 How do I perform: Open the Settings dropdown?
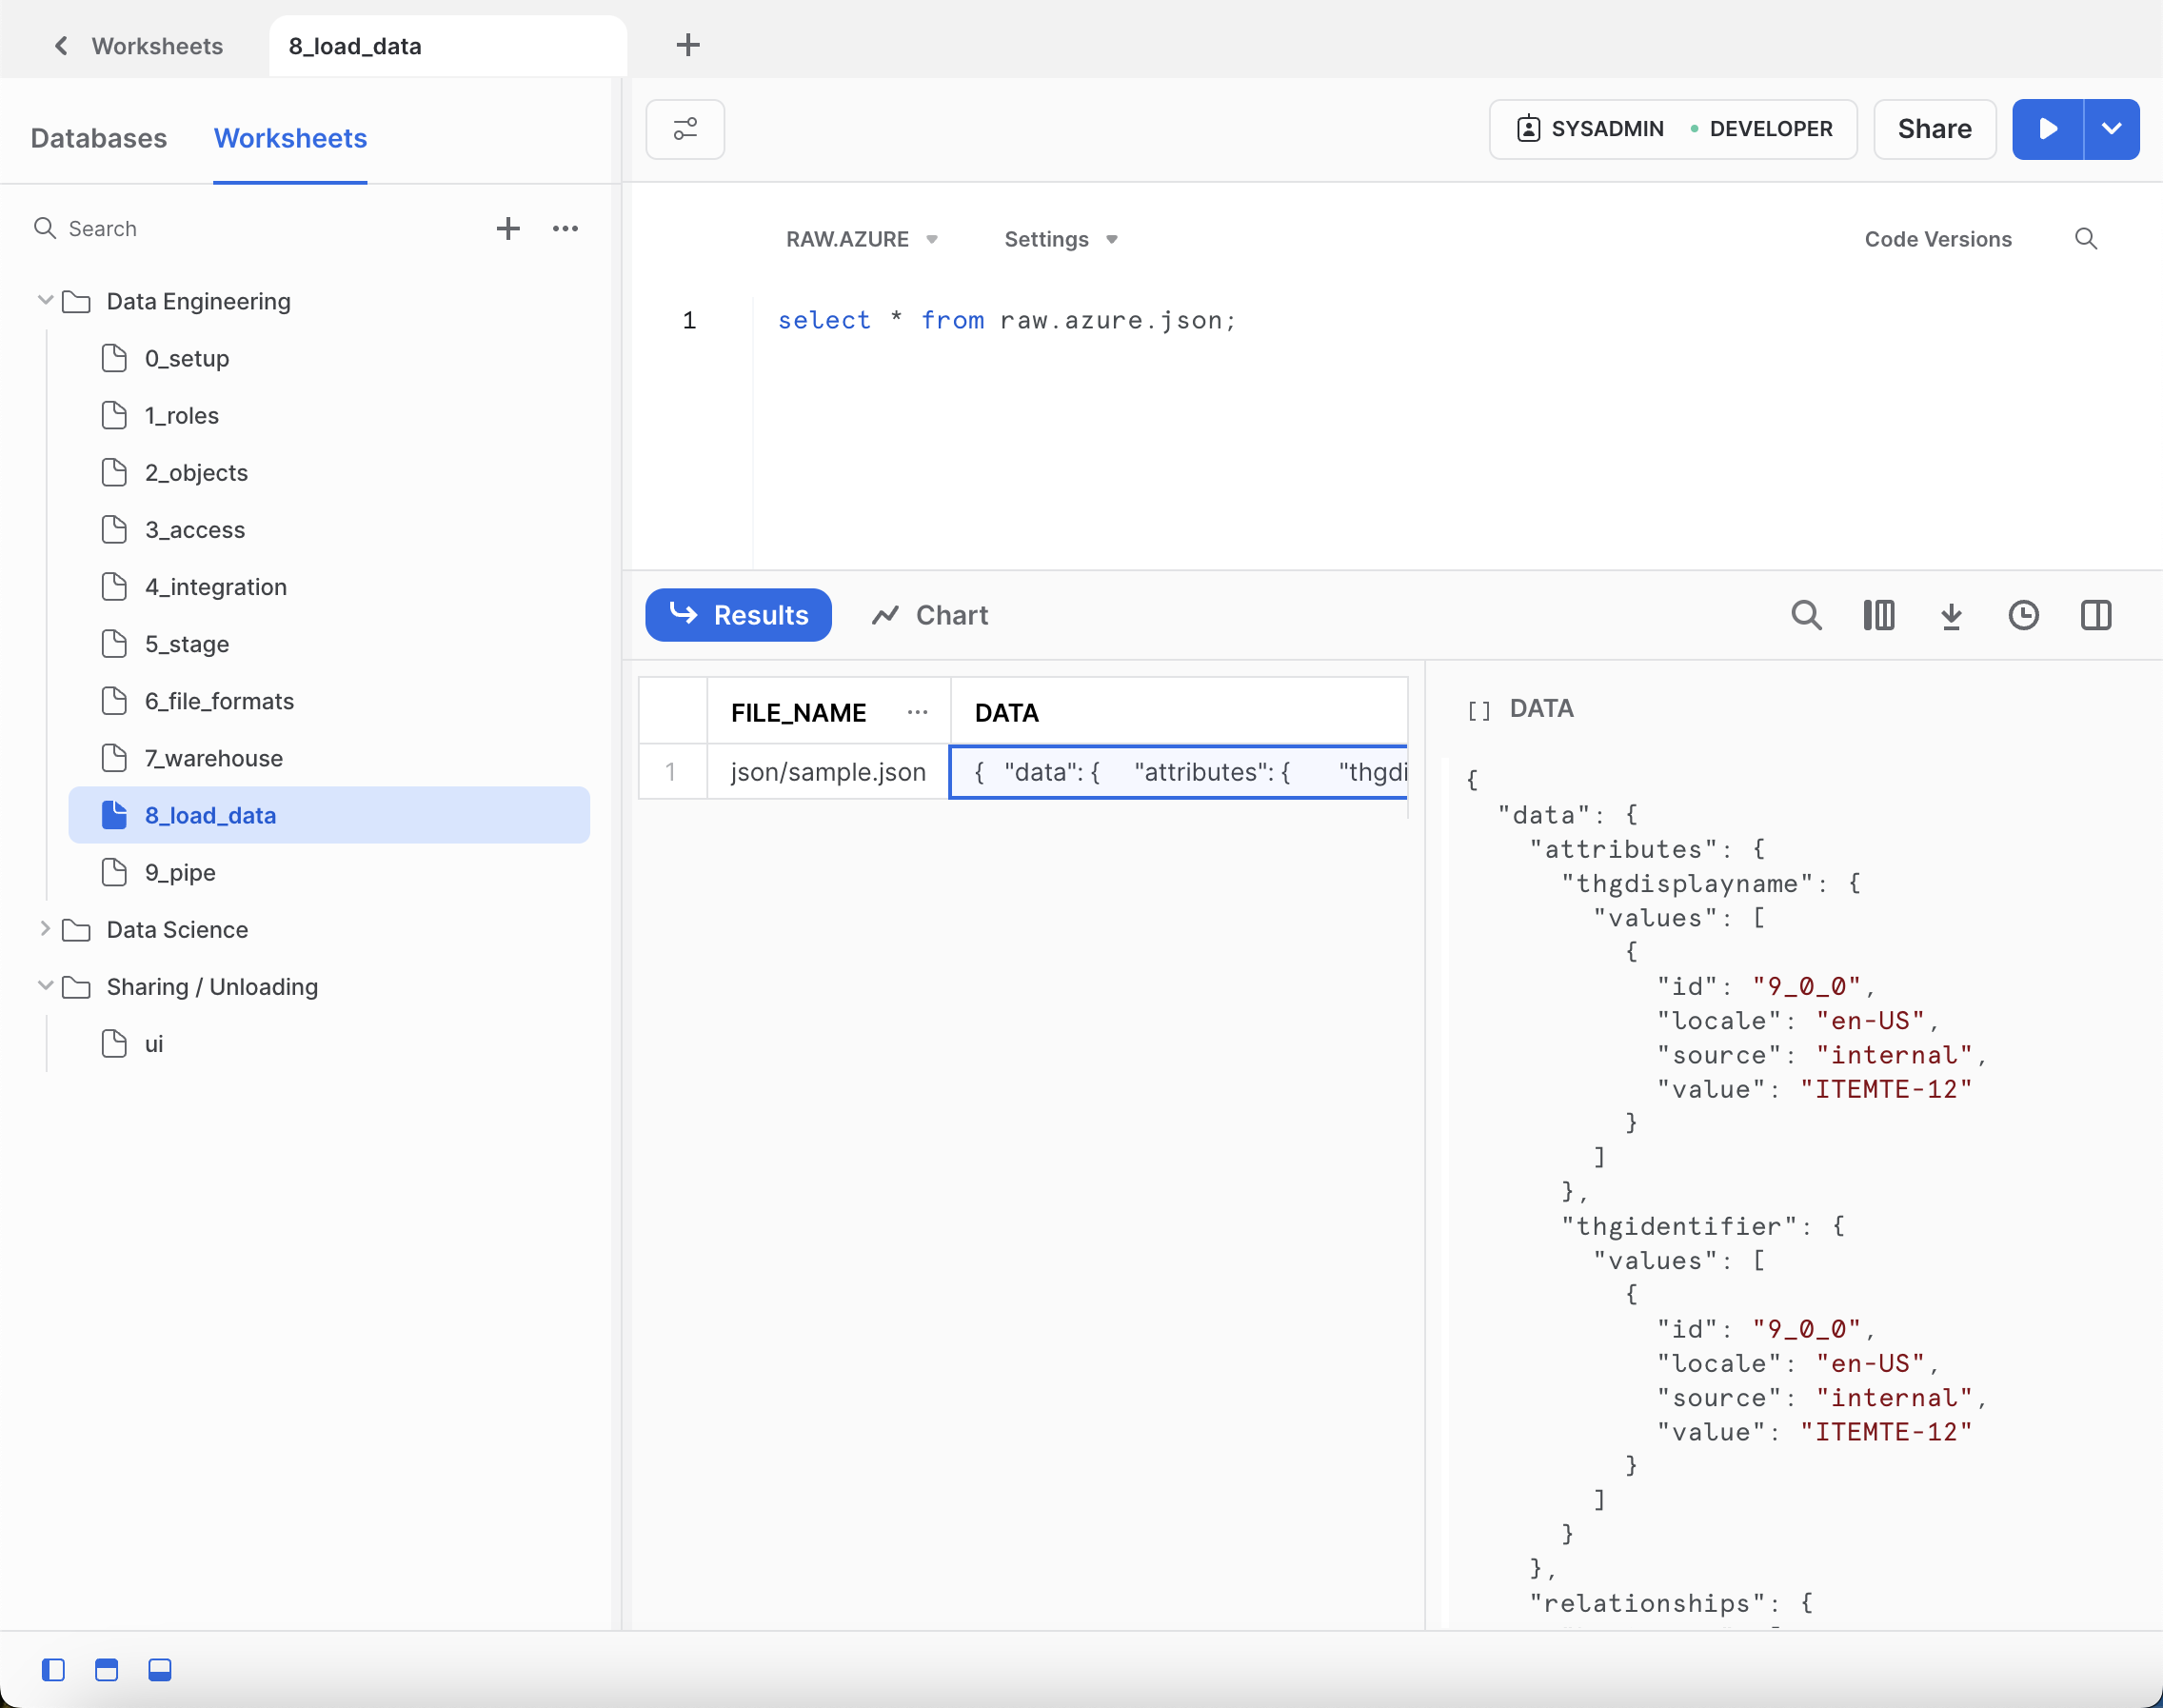[1060, 239]
